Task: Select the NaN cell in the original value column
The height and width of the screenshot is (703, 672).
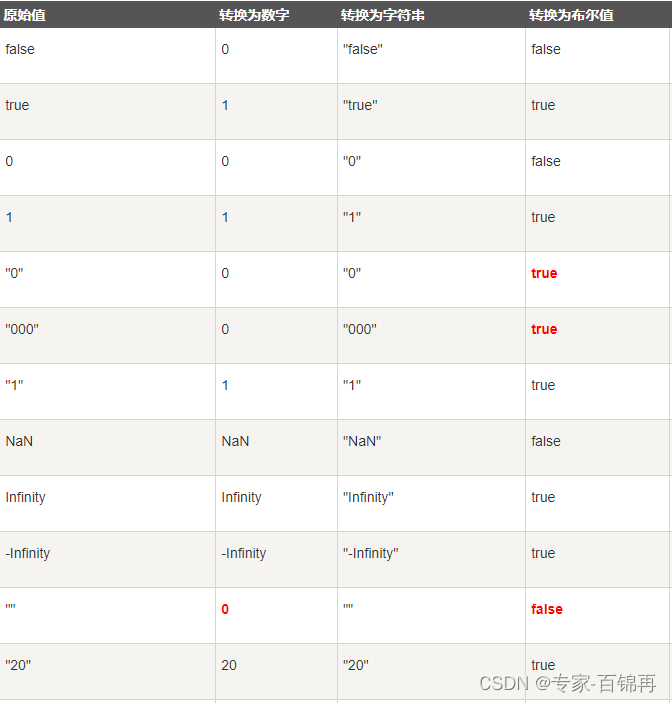Action: click(19, 441)
